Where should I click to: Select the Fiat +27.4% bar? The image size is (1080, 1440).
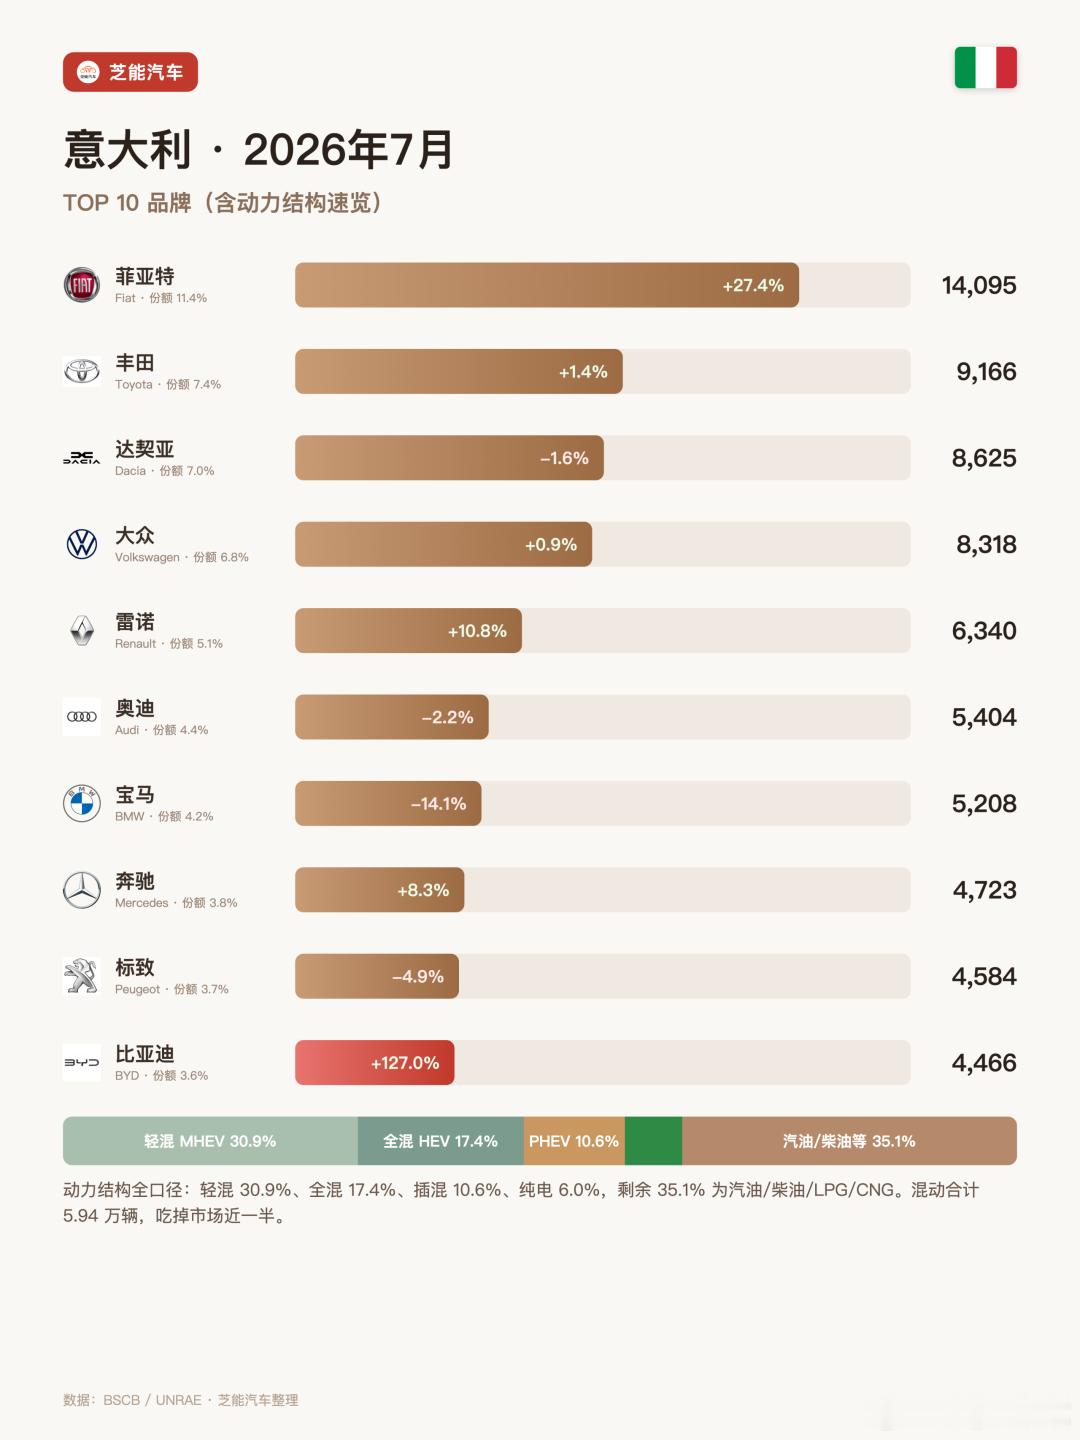pos(547,285)
